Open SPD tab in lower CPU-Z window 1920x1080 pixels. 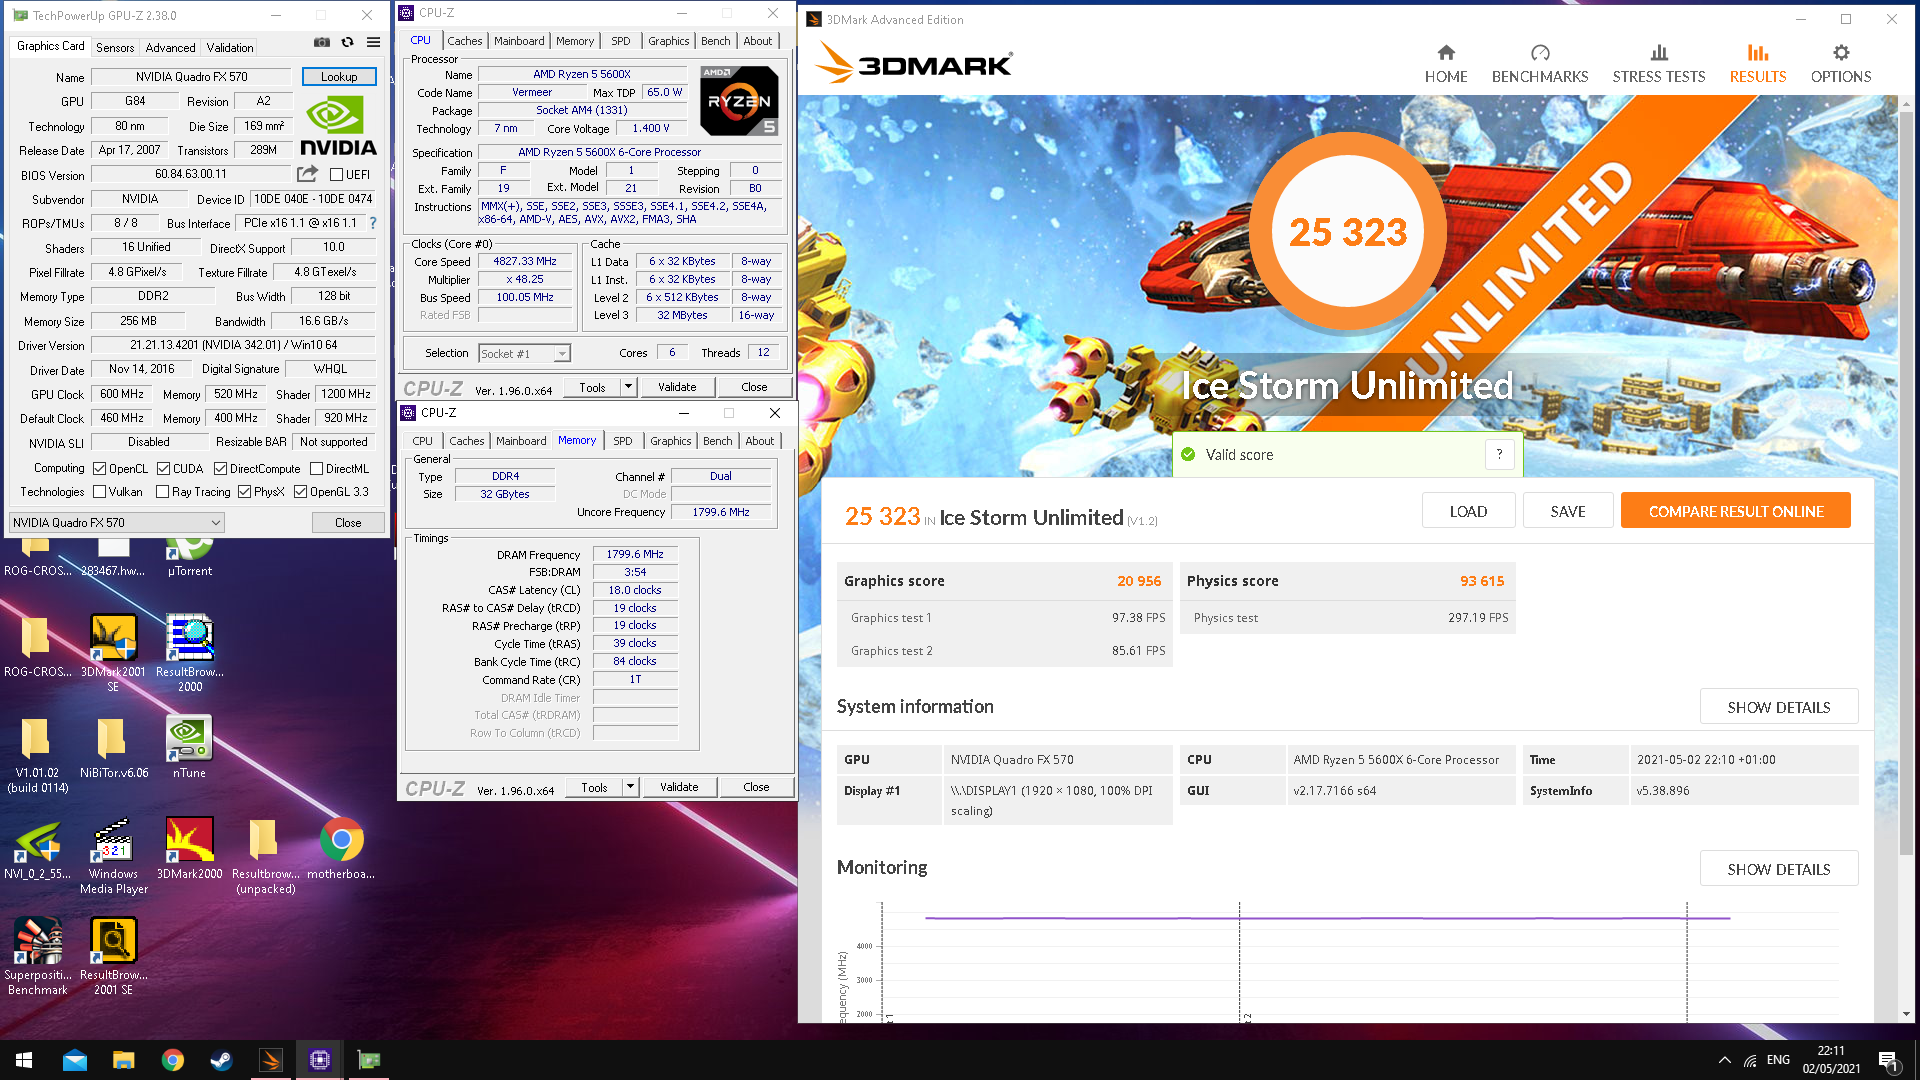(623, 441)
